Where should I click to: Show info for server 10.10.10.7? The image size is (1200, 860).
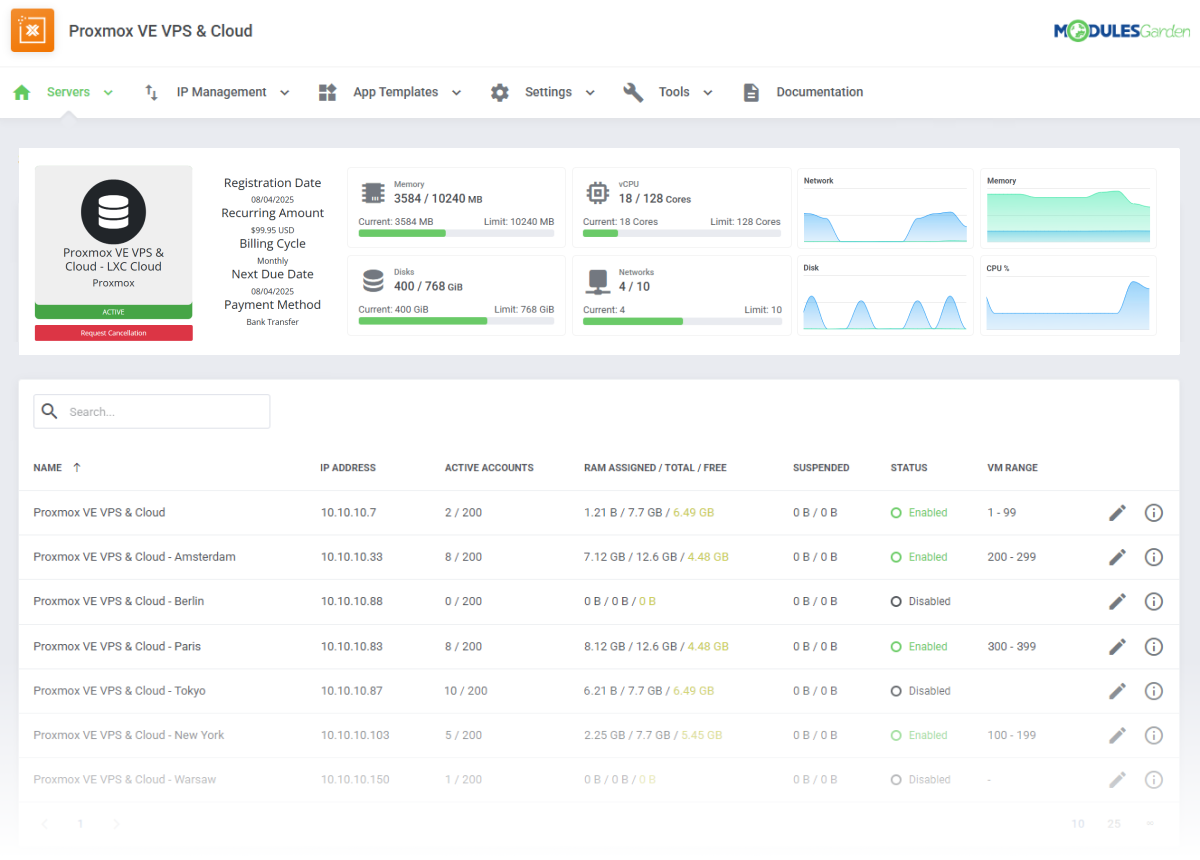click(1154, 513)
